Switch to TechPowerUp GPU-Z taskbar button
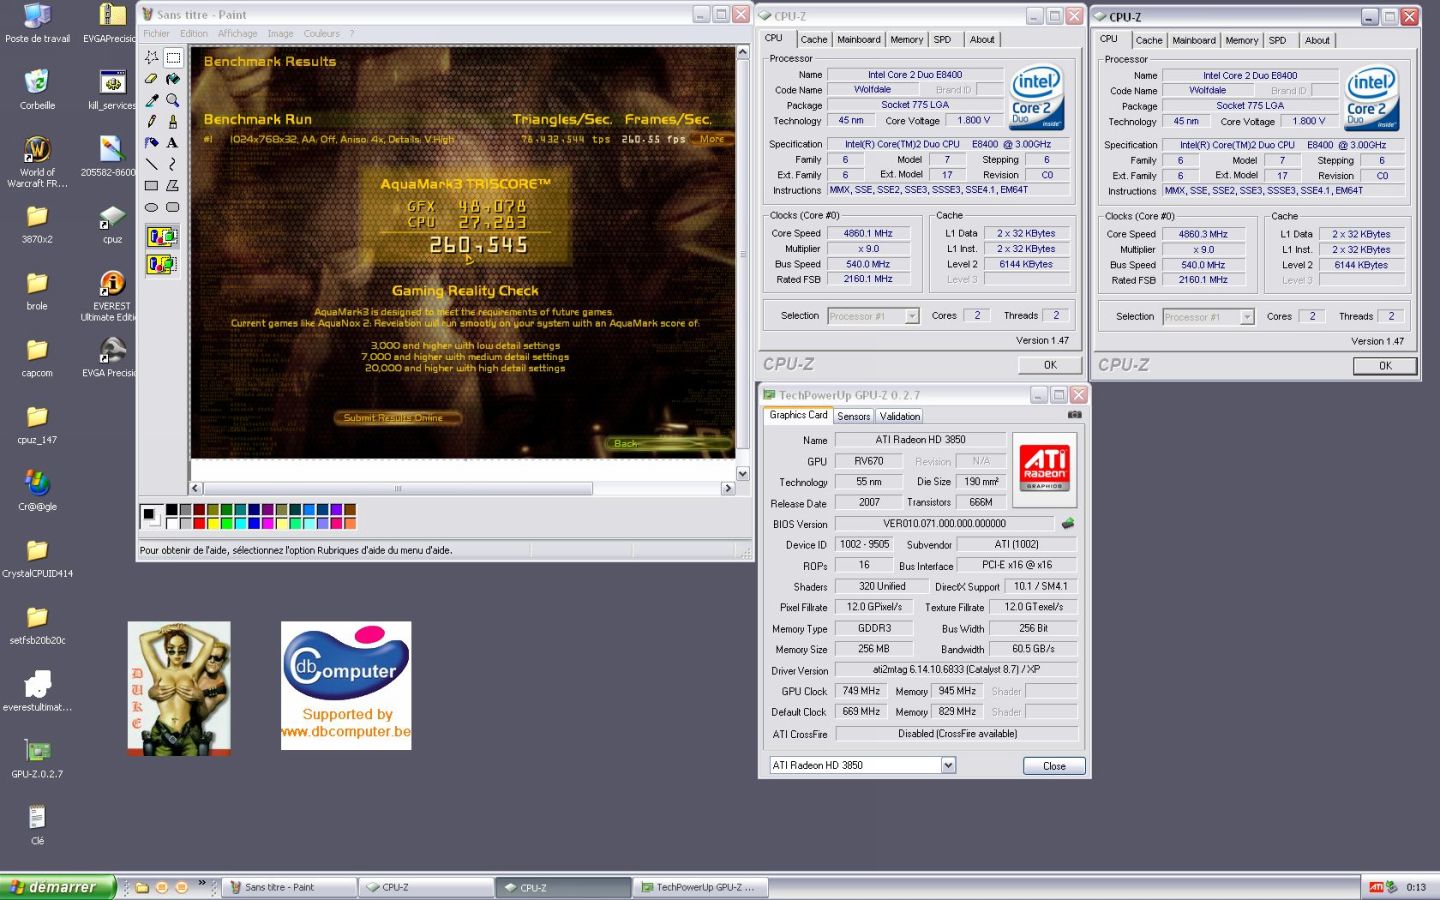 click(701, 887)
